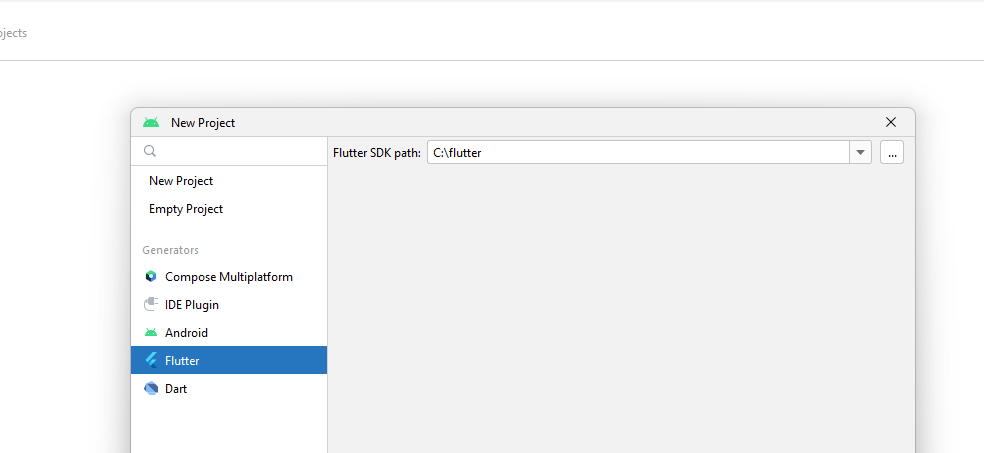Pick the Android generator entry
Viewport: 984px width, 453px height.
click(x=229, y=333)
